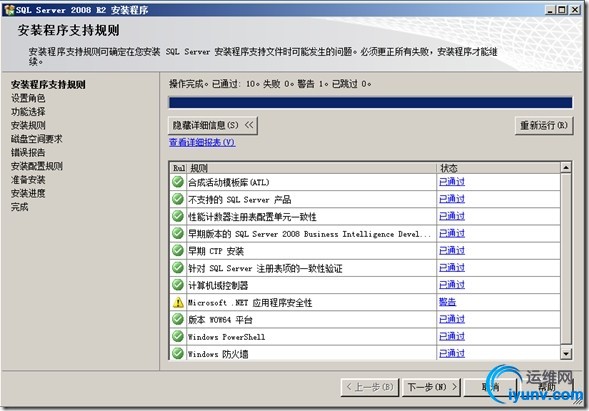Close the SQL Server installer window
Screen dimensions: 589x411
tap(575, 10)
